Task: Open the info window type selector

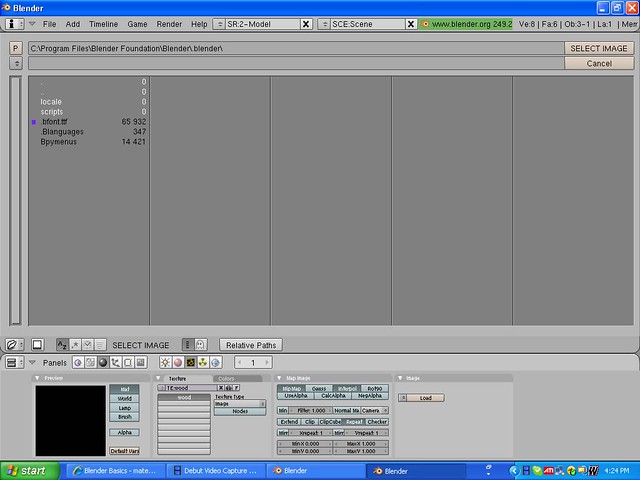Action: click(x=15, y=24)
